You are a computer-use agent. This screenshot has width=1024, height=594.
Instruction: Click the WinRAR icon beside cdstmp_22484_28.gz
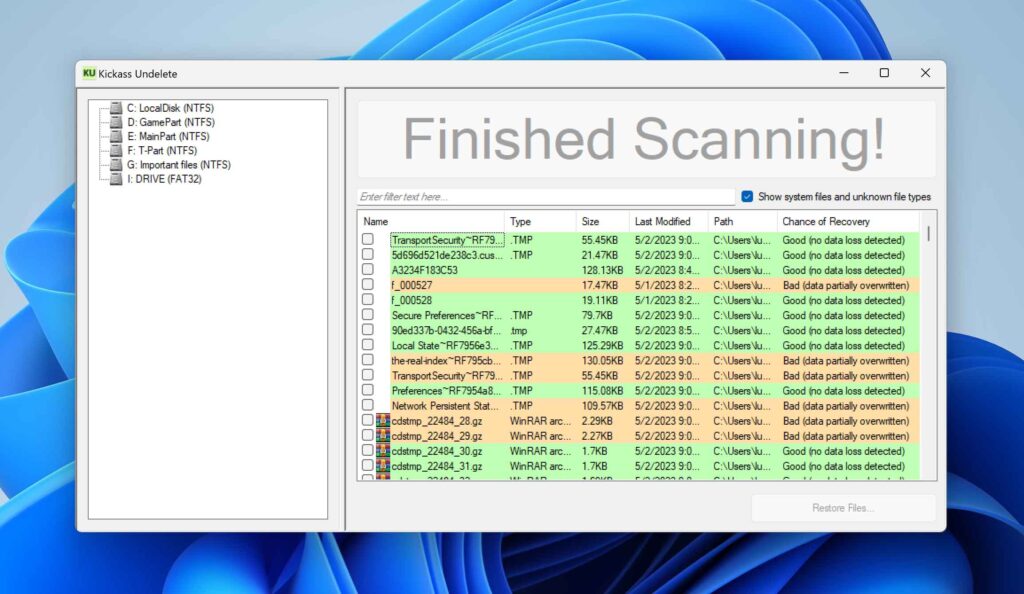(x=383, y=421)
